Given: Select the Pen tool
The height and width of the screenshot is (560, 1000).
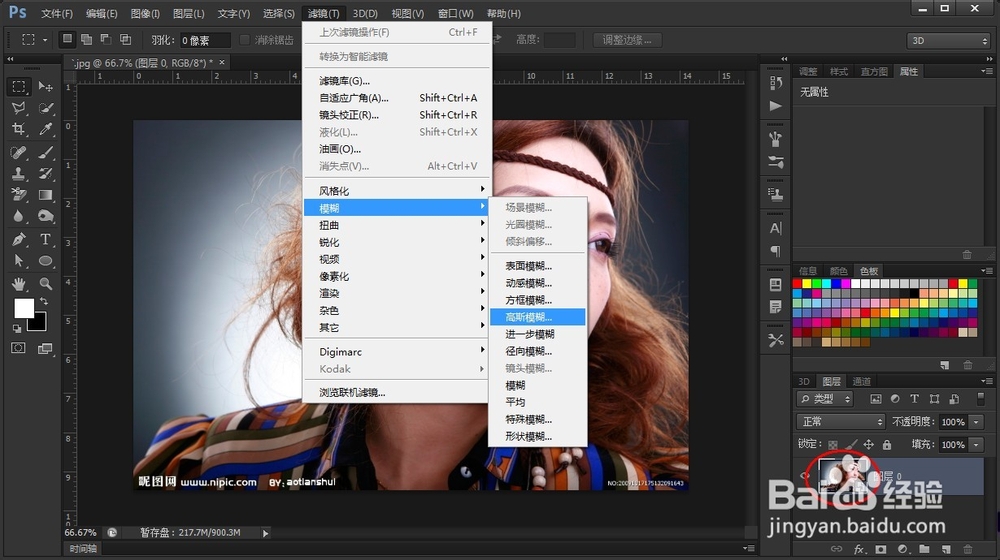Looking at the screenshot, I should pyautogui.click(x=18, y=239).
